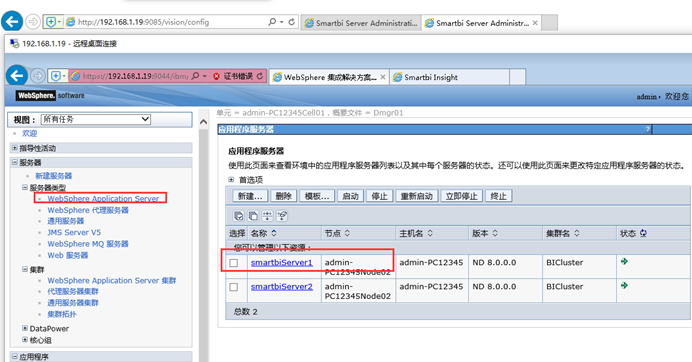Click the status arrow icon for smartbiServer2

click(624, 286)
